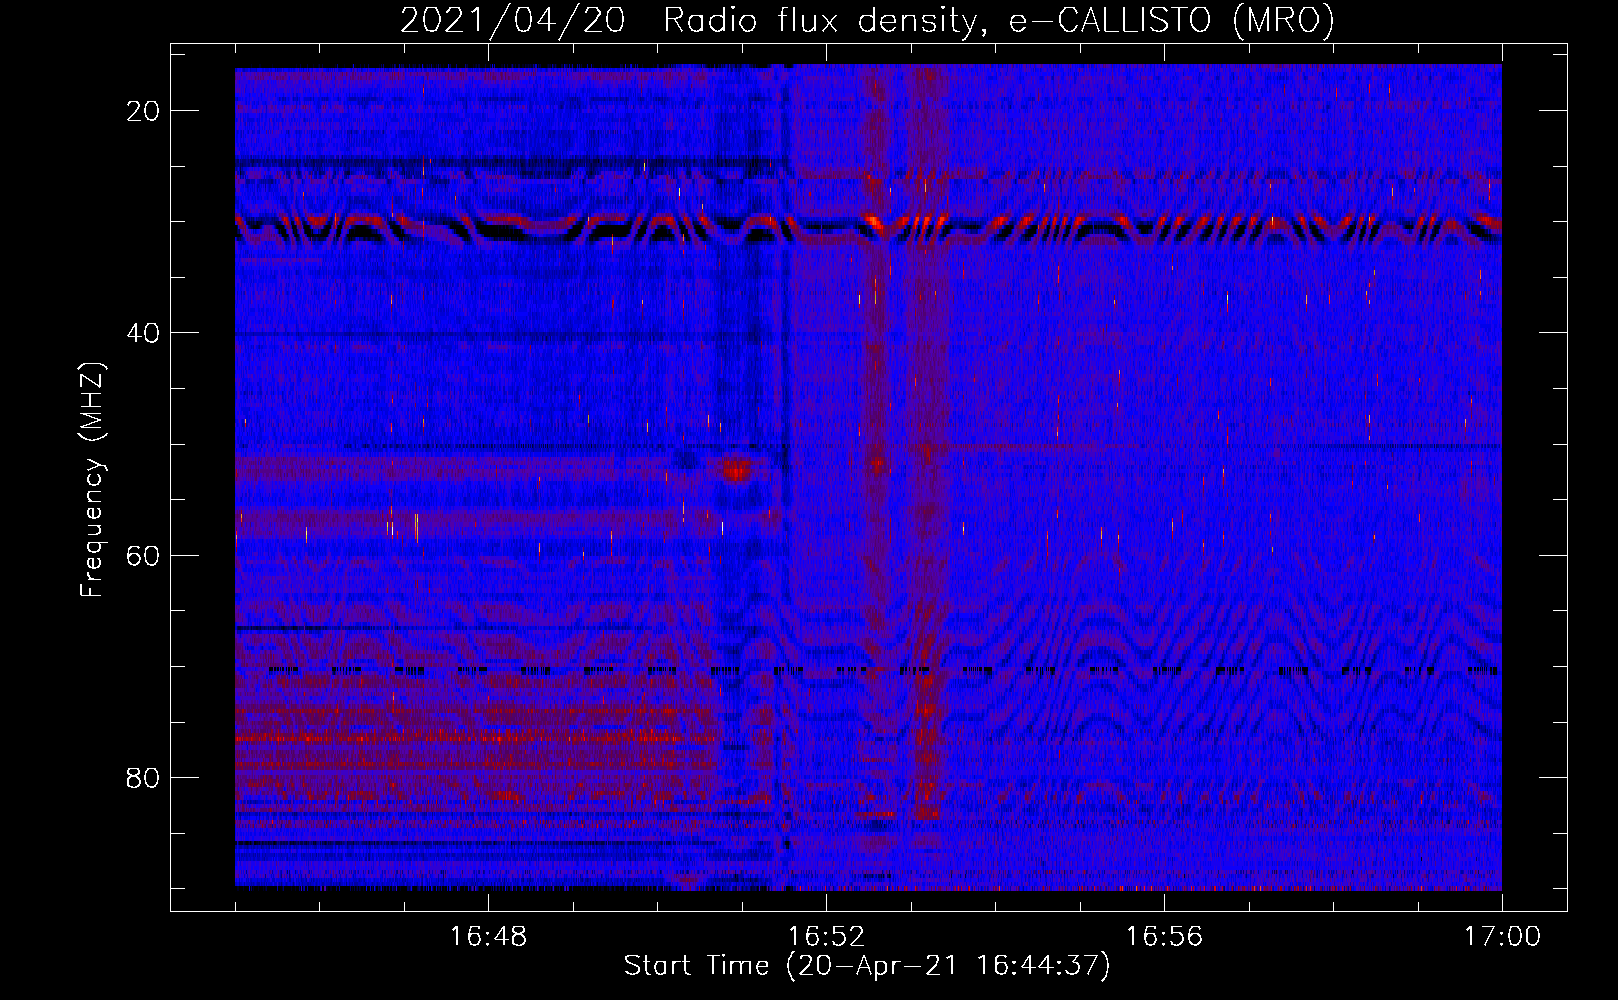The width and height of the screenshot is (1618, 1000).
Task: Click the 16:48 time tick label
Action: point(488,937)
